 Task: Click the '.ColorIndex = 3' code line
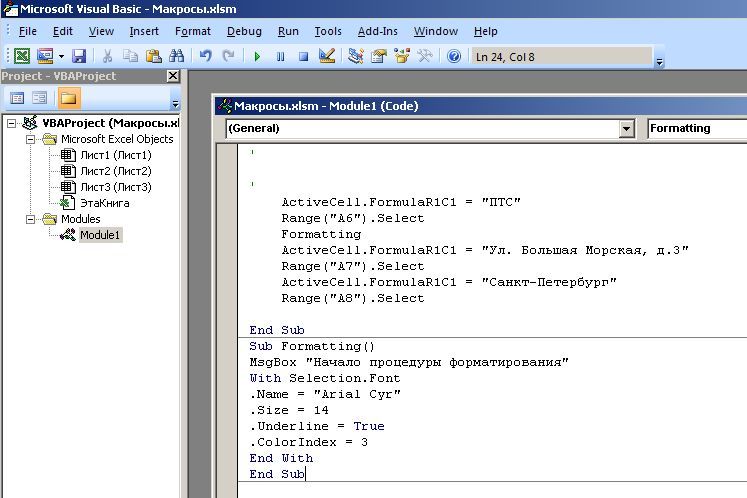(x=308, y=442)
